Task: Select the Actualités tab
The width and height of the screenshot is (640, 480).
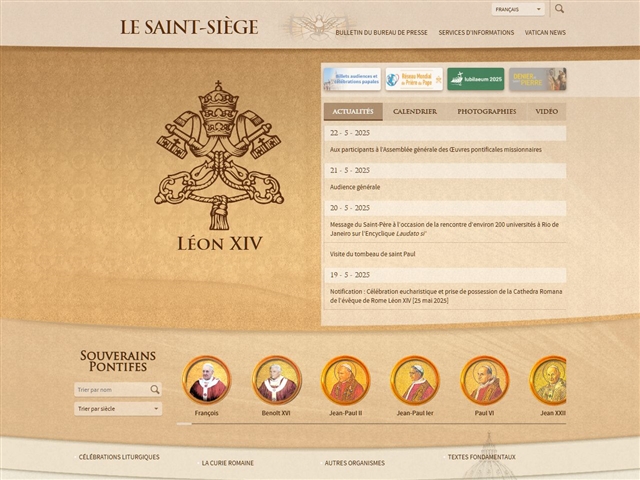Action: [x=353, y=111]
